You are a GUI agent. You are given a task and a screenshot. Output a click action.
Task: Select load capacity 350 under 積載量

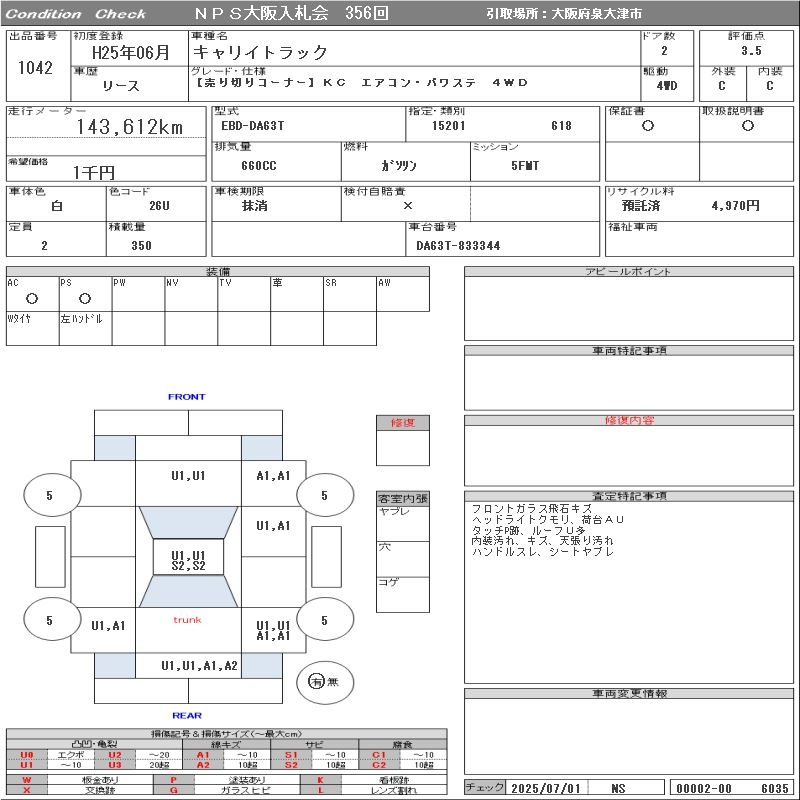(141, 245)
